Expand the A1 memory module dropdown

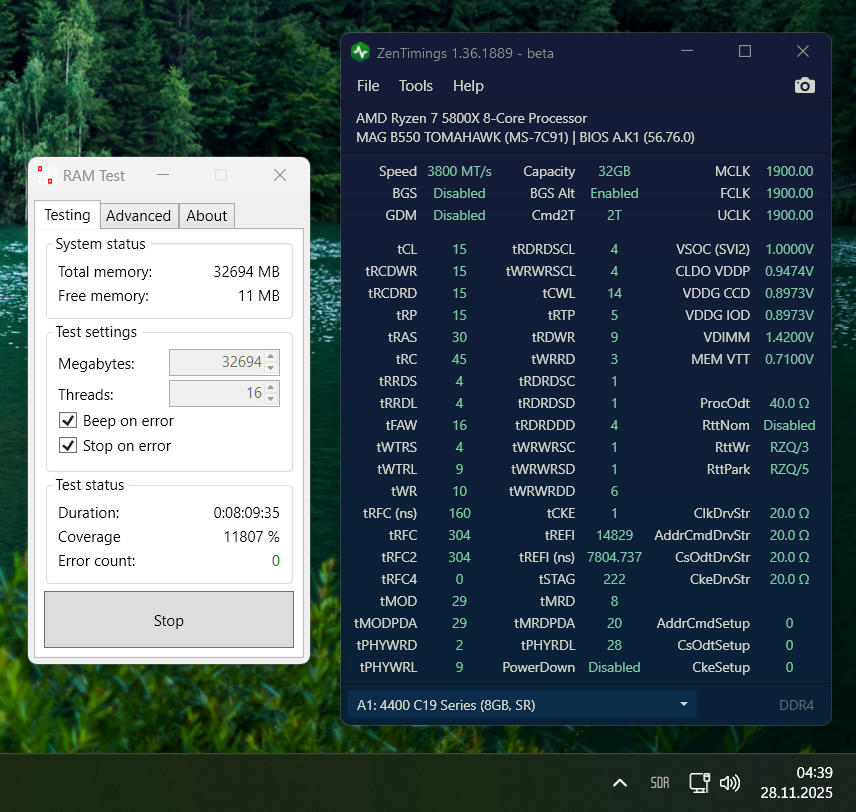pos(684,705)
